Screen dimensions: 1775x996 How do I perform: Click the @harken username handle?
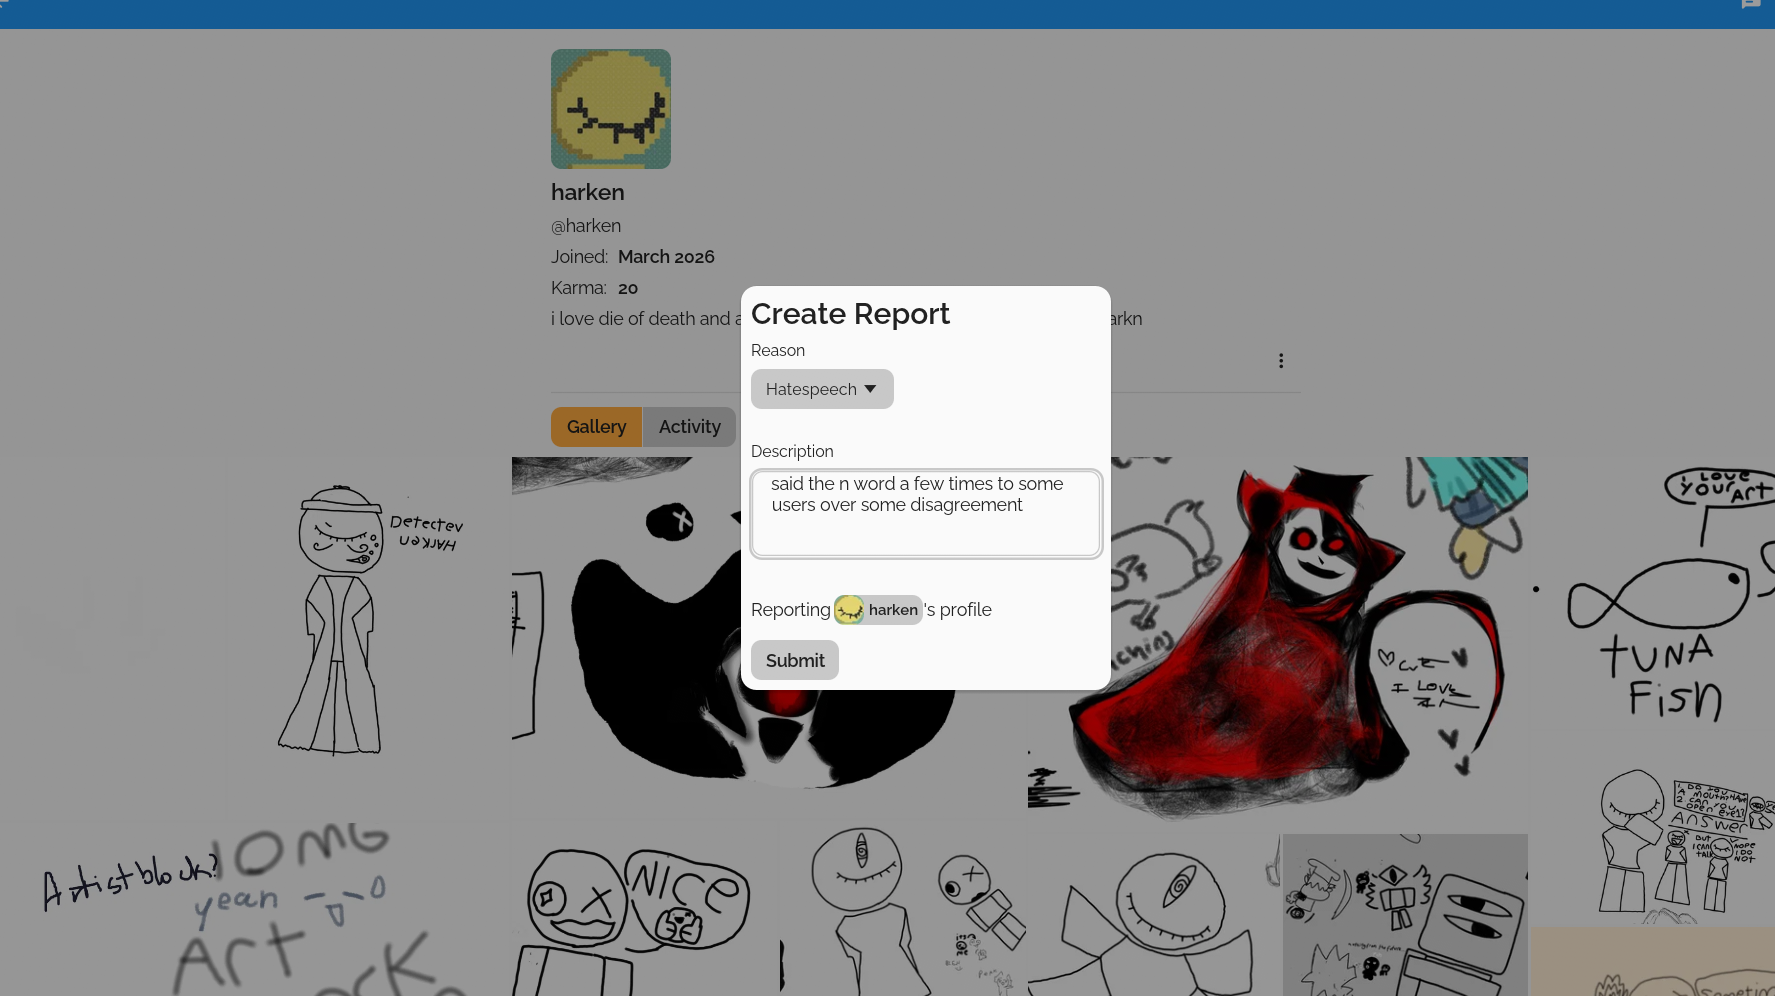(x=586, y=226)
